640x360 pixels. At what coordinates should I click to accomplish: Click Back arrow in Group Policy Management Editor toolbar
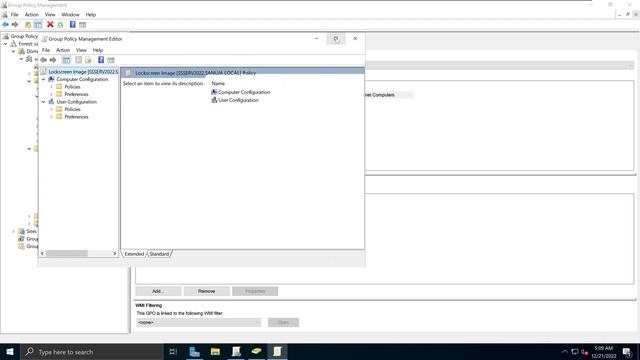pyautogui.click(x=44, y=60)
